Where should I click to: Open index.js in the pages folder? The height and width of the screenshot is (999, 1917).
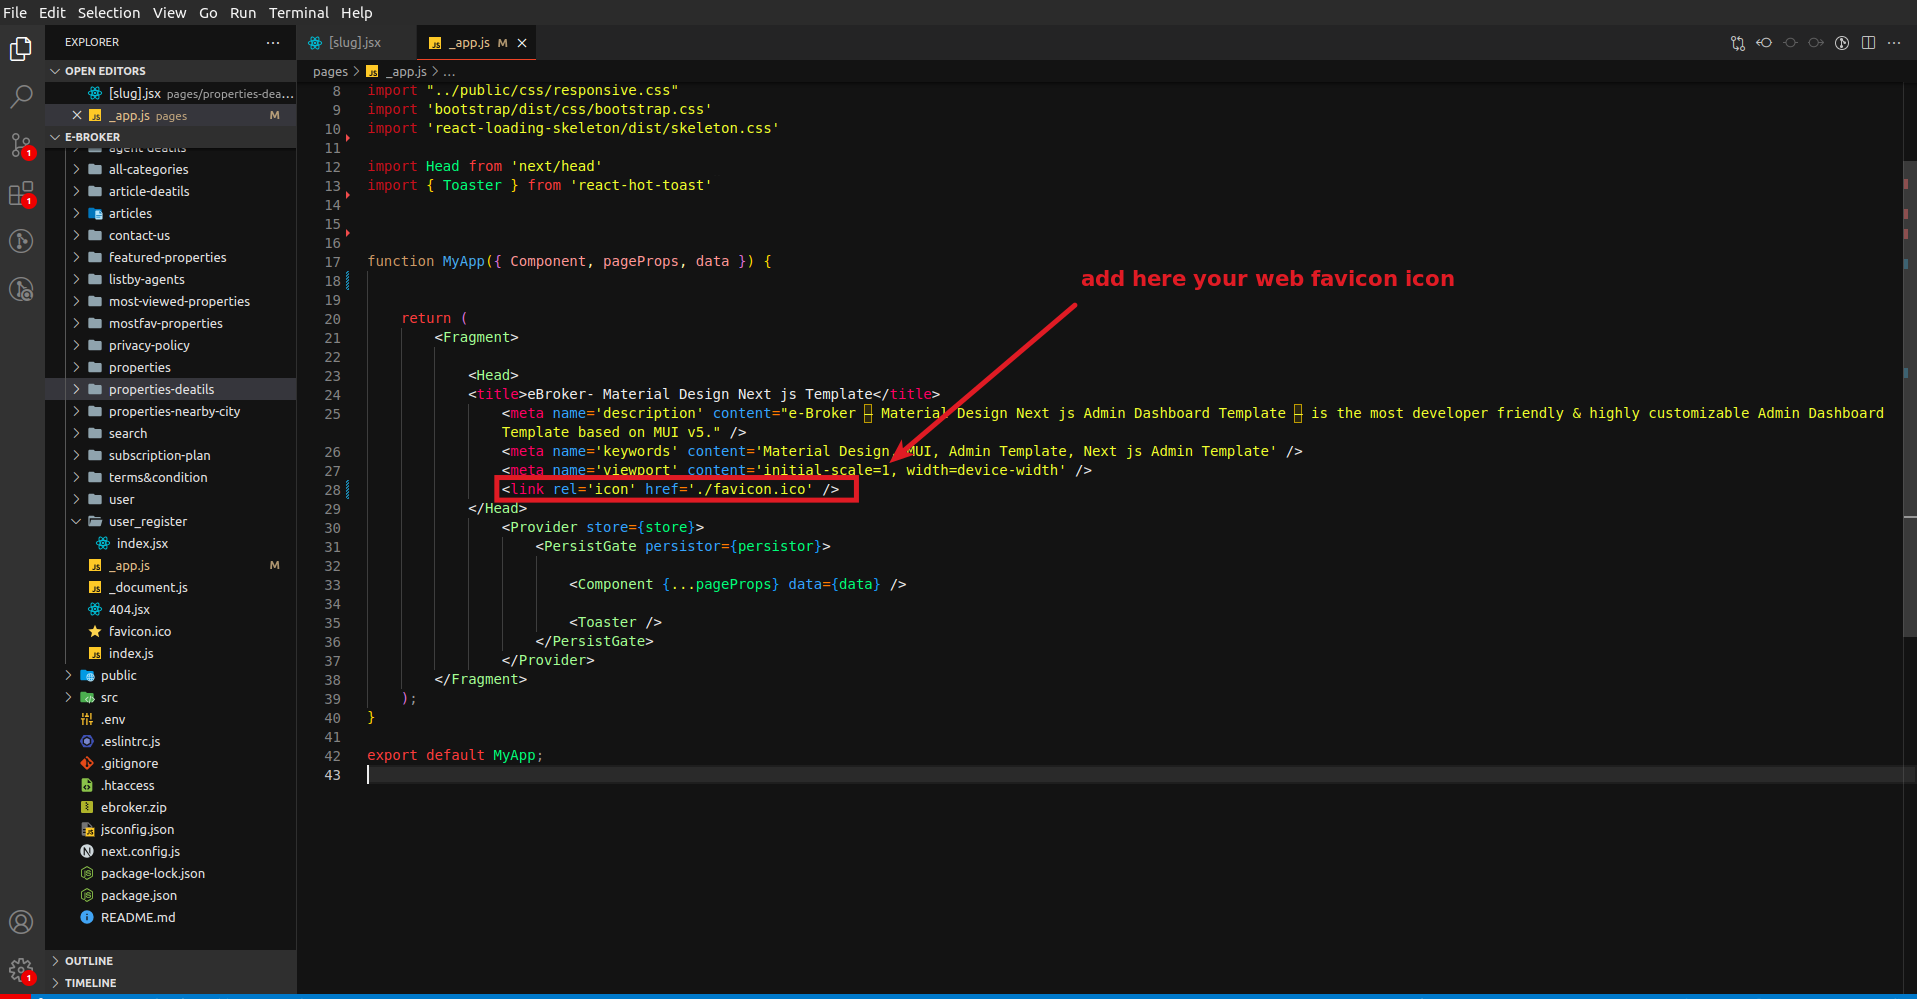click(170, 653)
